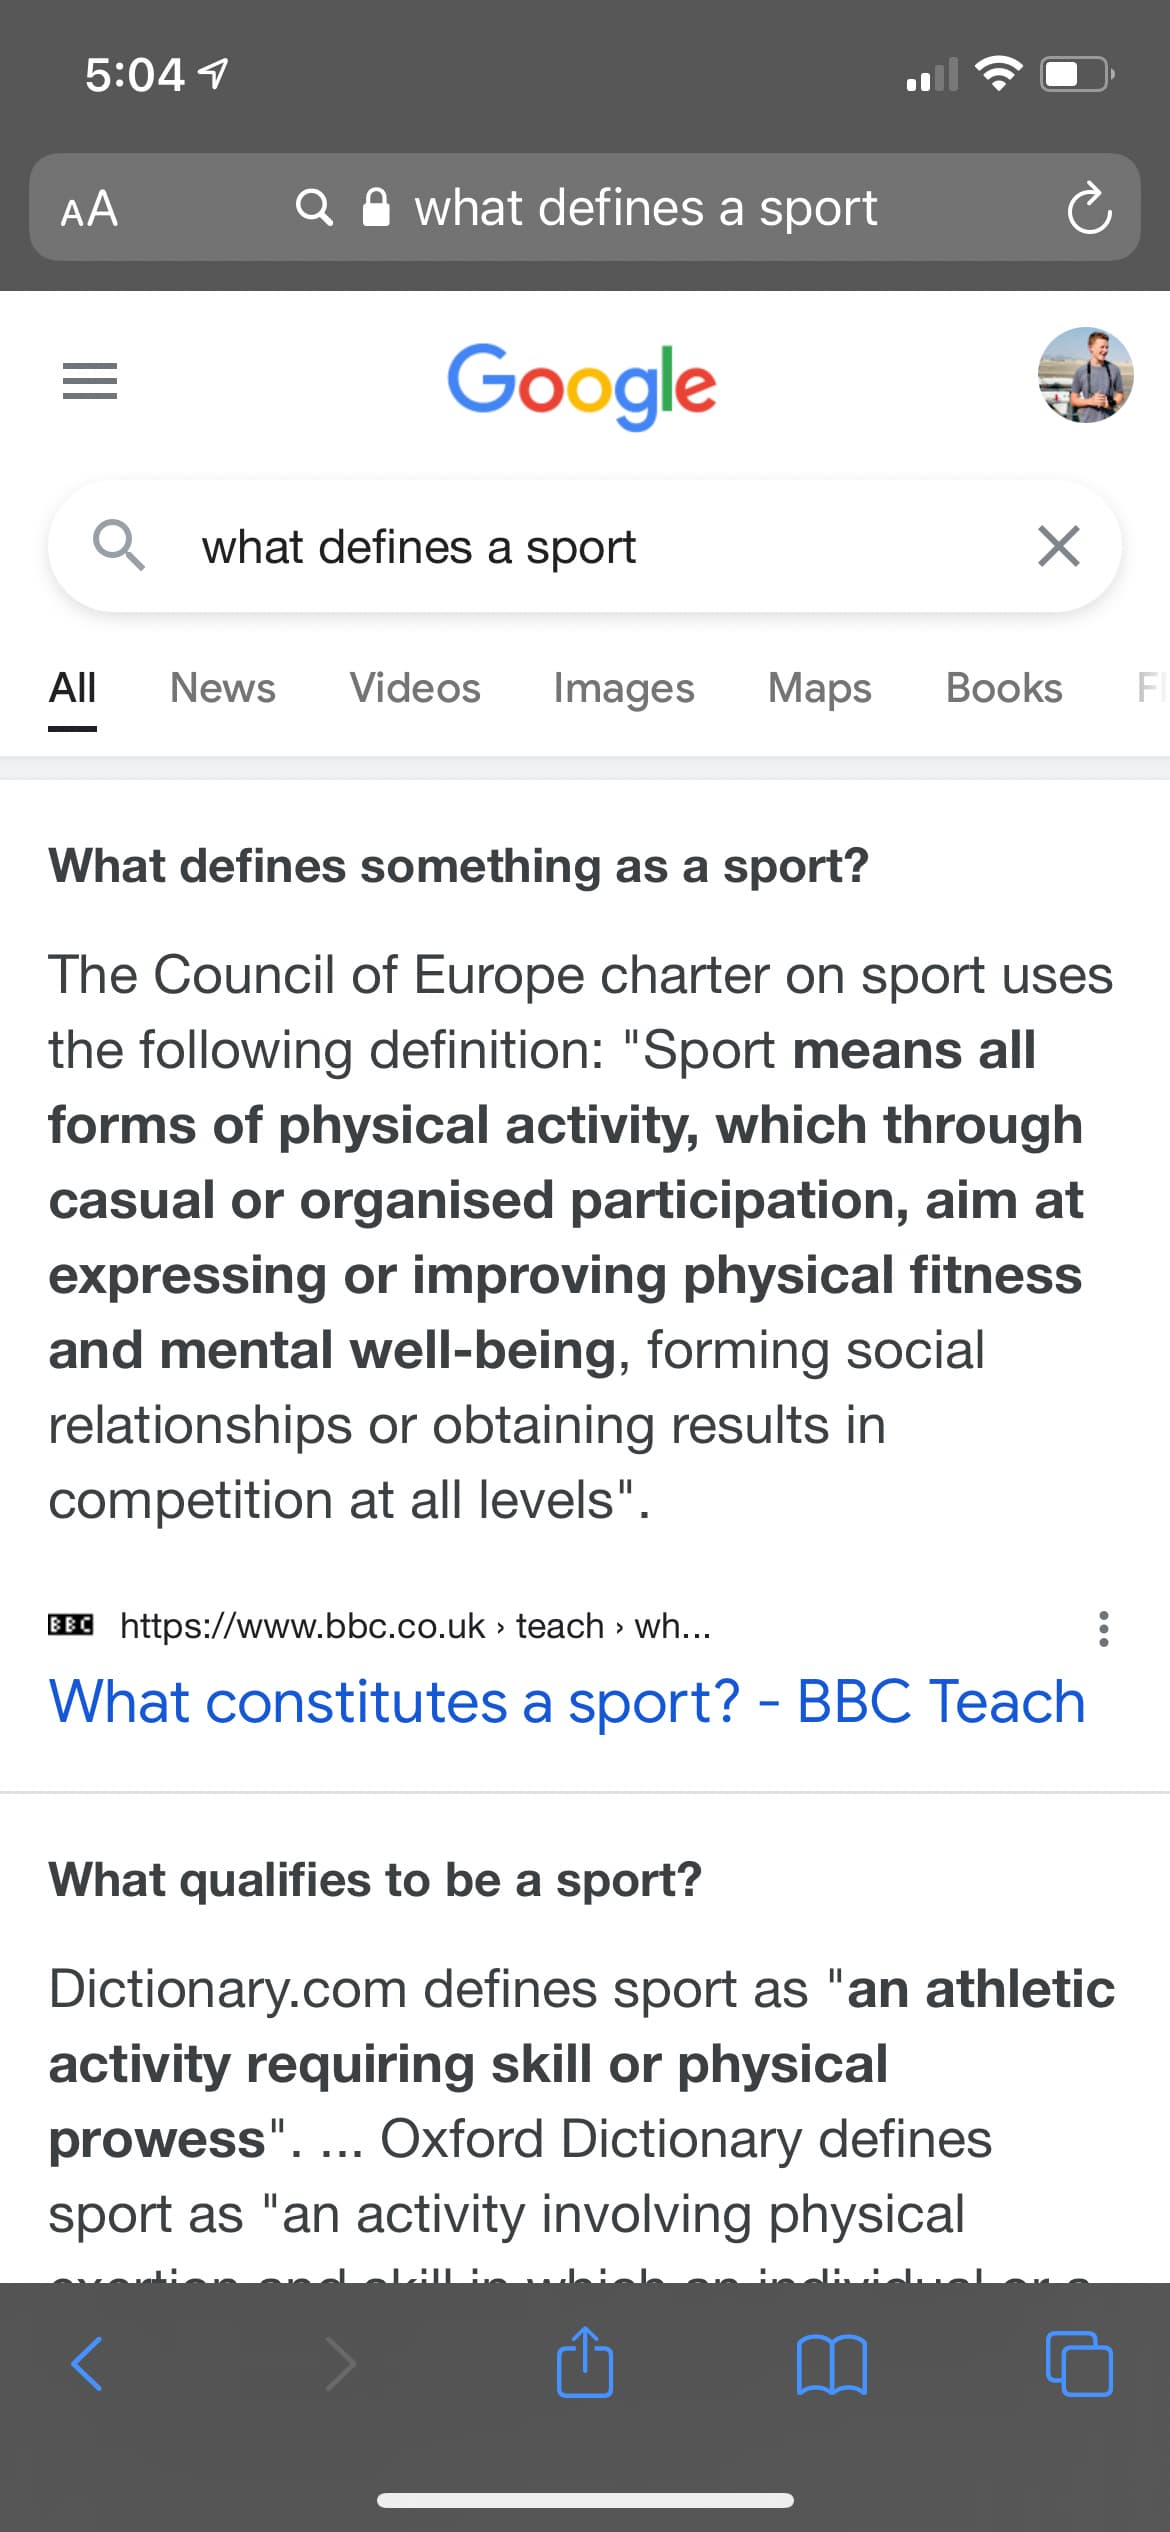Open 'What constitutes a sport? - BBC Teach'
The width and height of the screenshot is (1170, 2532).
coord(567,1702)
